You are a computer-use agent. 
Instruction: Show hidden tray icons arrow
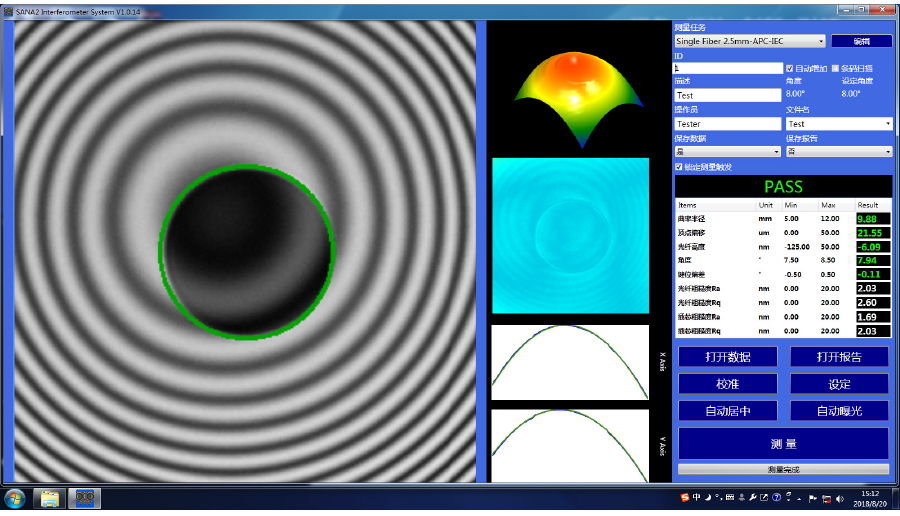coord(799,499)
